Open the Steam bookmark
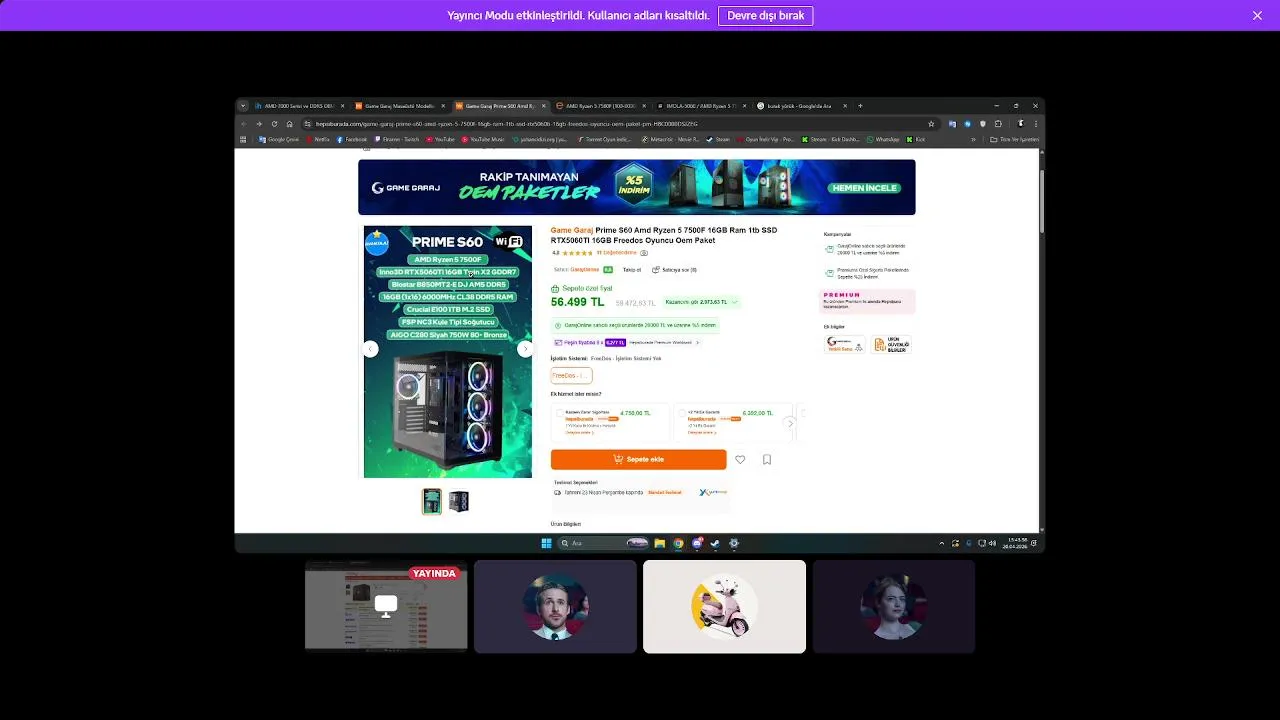This screenshot has height=720, width=1280. click(717, 139)
